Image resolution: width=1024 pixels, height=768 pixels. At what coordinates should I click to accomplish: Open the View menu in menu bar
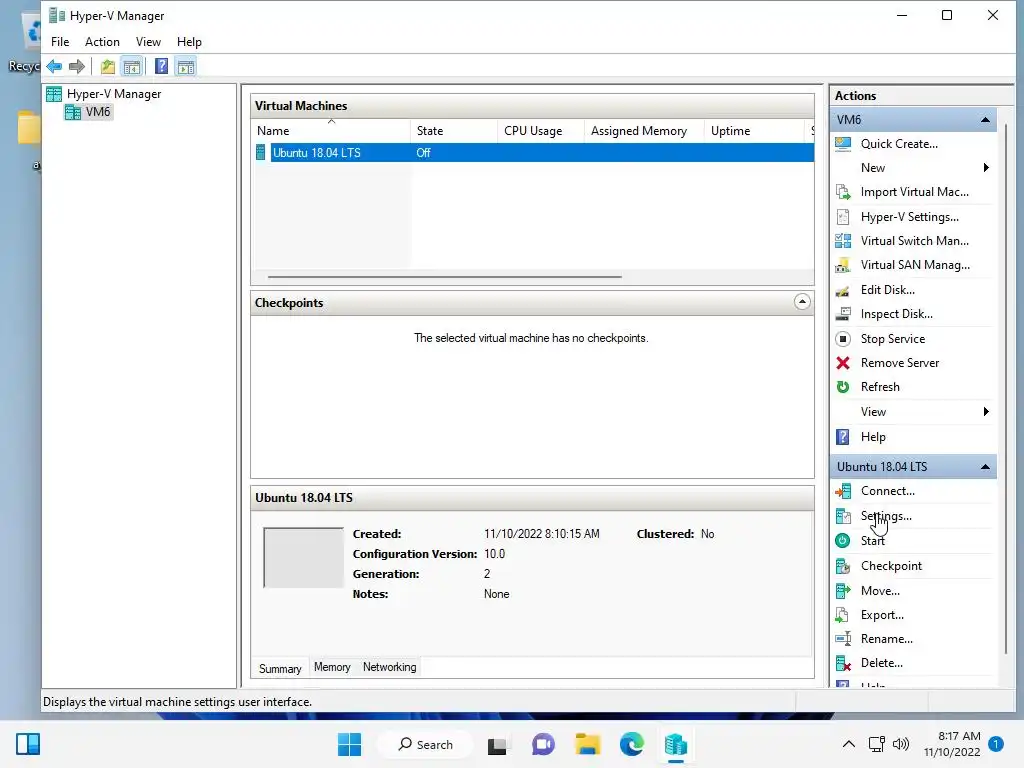tap(148, 42)
